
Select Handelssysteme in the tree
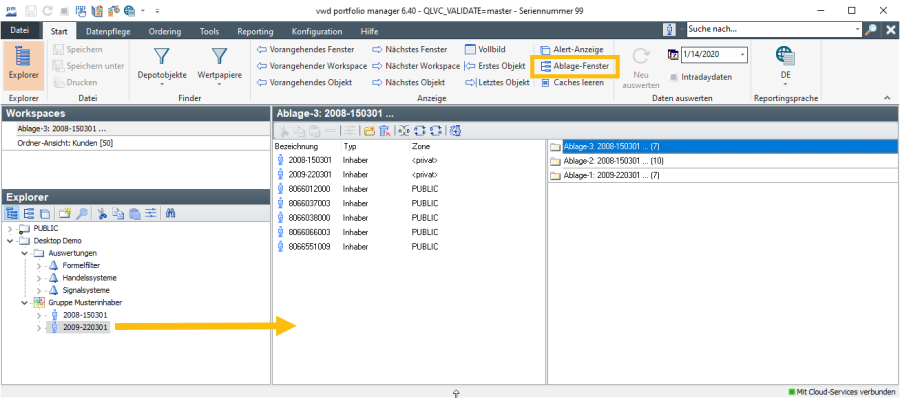[x=89, y=278]
